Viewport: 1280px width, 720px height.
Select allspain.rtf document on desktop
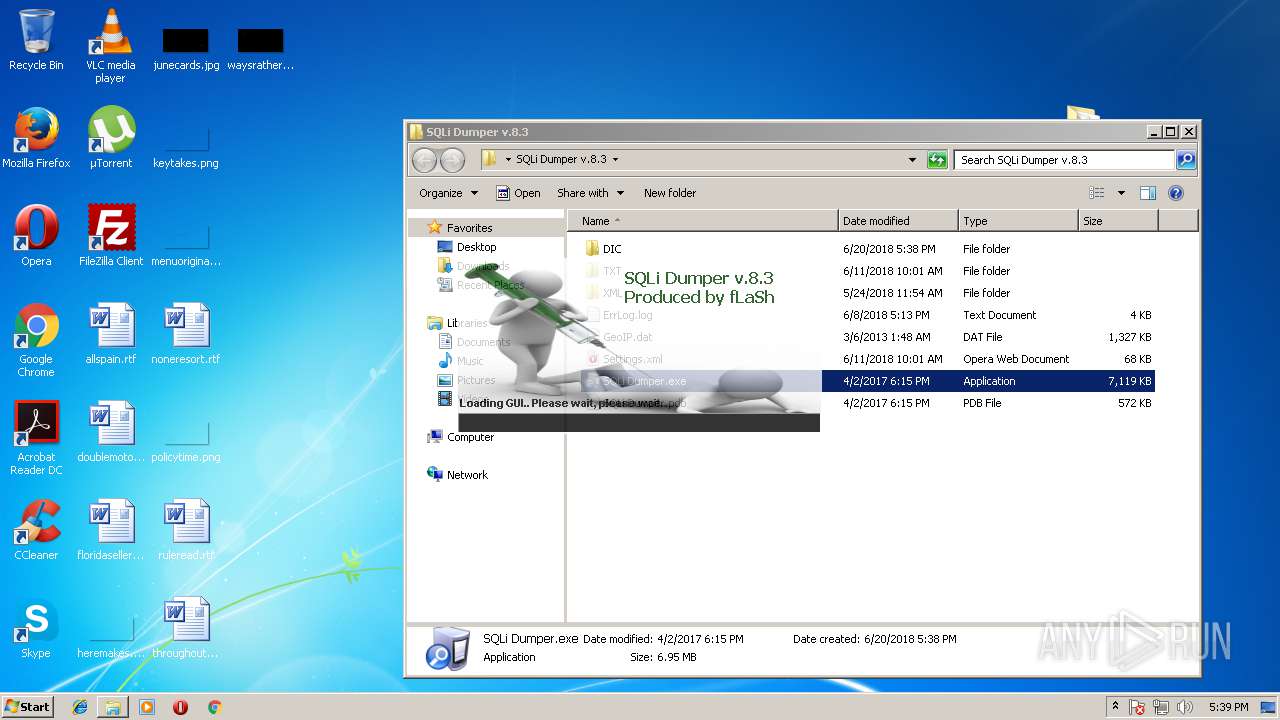tap(110, 334)
